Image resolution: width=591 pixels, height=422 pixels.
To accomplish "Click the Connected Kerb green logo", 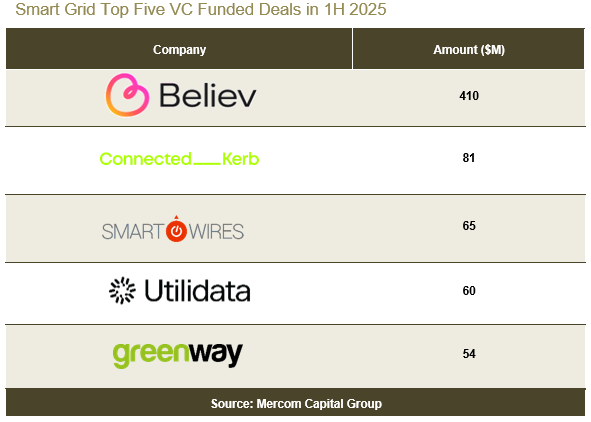I will (179, 159).
